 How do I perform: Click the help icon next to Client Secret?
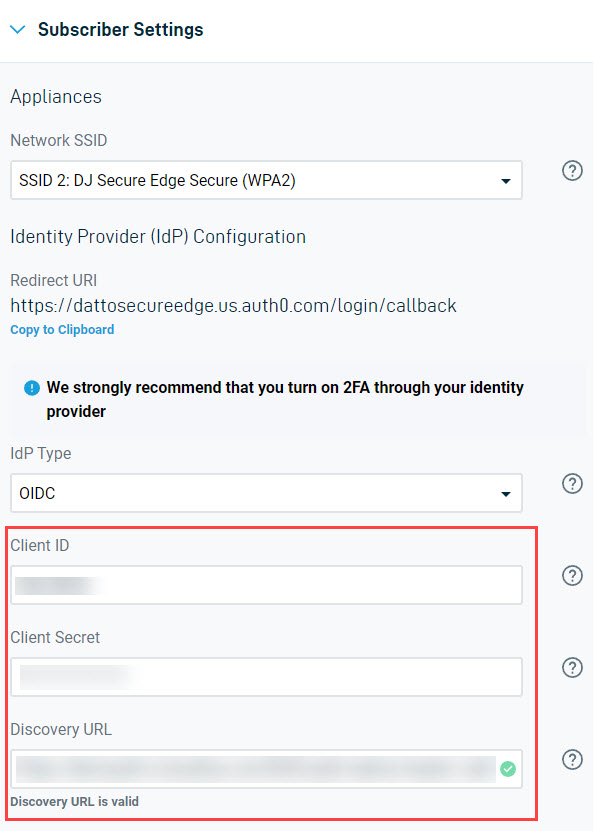[x=572, y=667]
